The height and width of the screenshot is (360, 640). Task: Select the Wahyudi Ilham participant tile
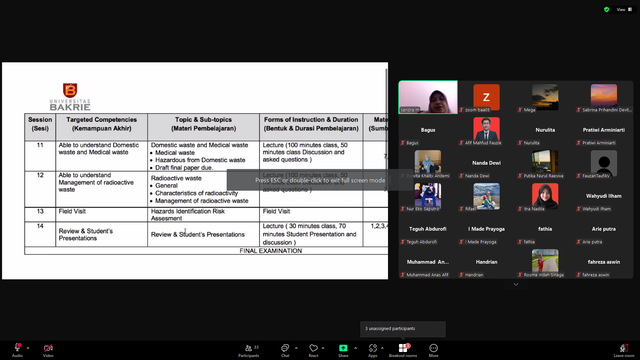pos(604,196)
